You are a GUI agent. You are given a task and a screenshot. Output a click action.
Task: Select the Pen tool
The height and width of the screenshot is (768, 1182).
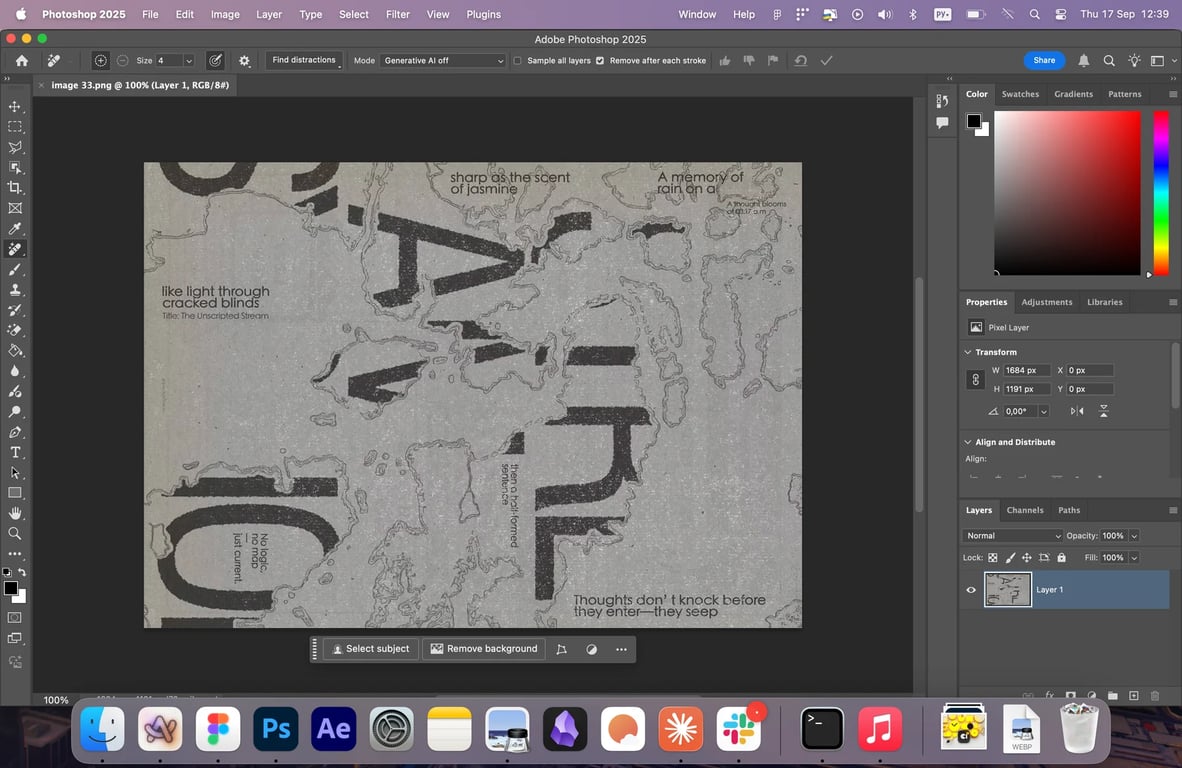pos(14,432)
